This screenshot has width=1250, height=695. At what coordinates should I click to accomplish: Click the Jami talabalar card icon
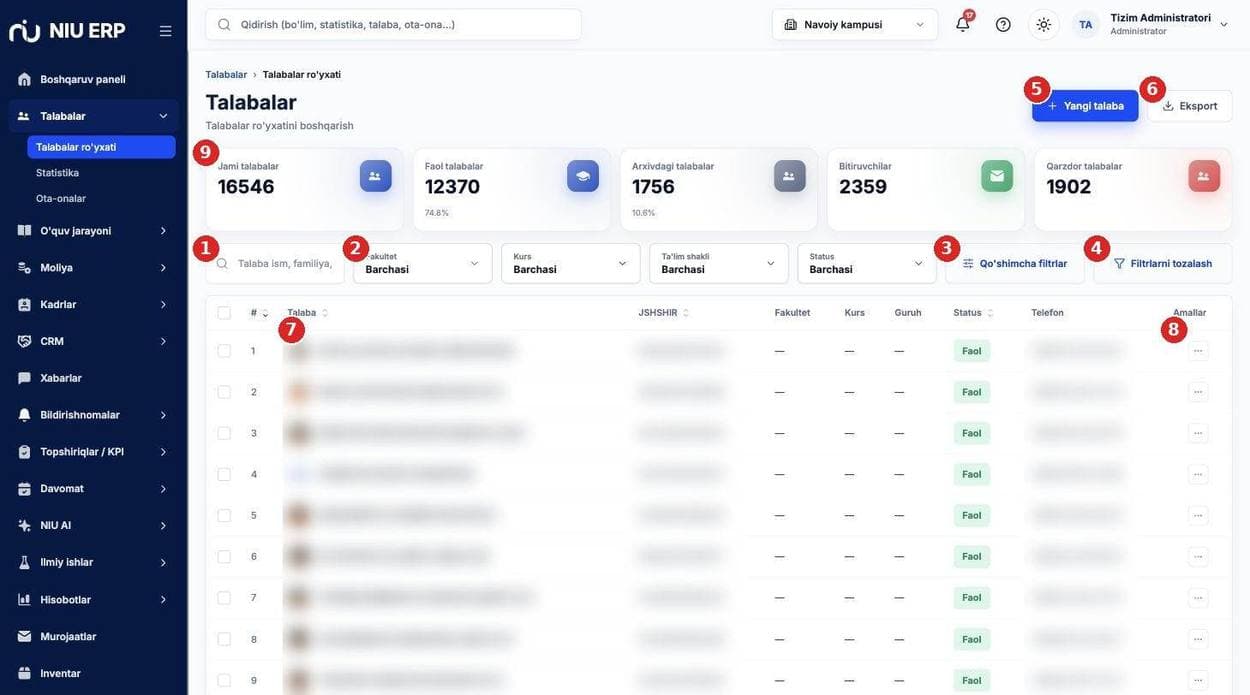click(375, 176)
